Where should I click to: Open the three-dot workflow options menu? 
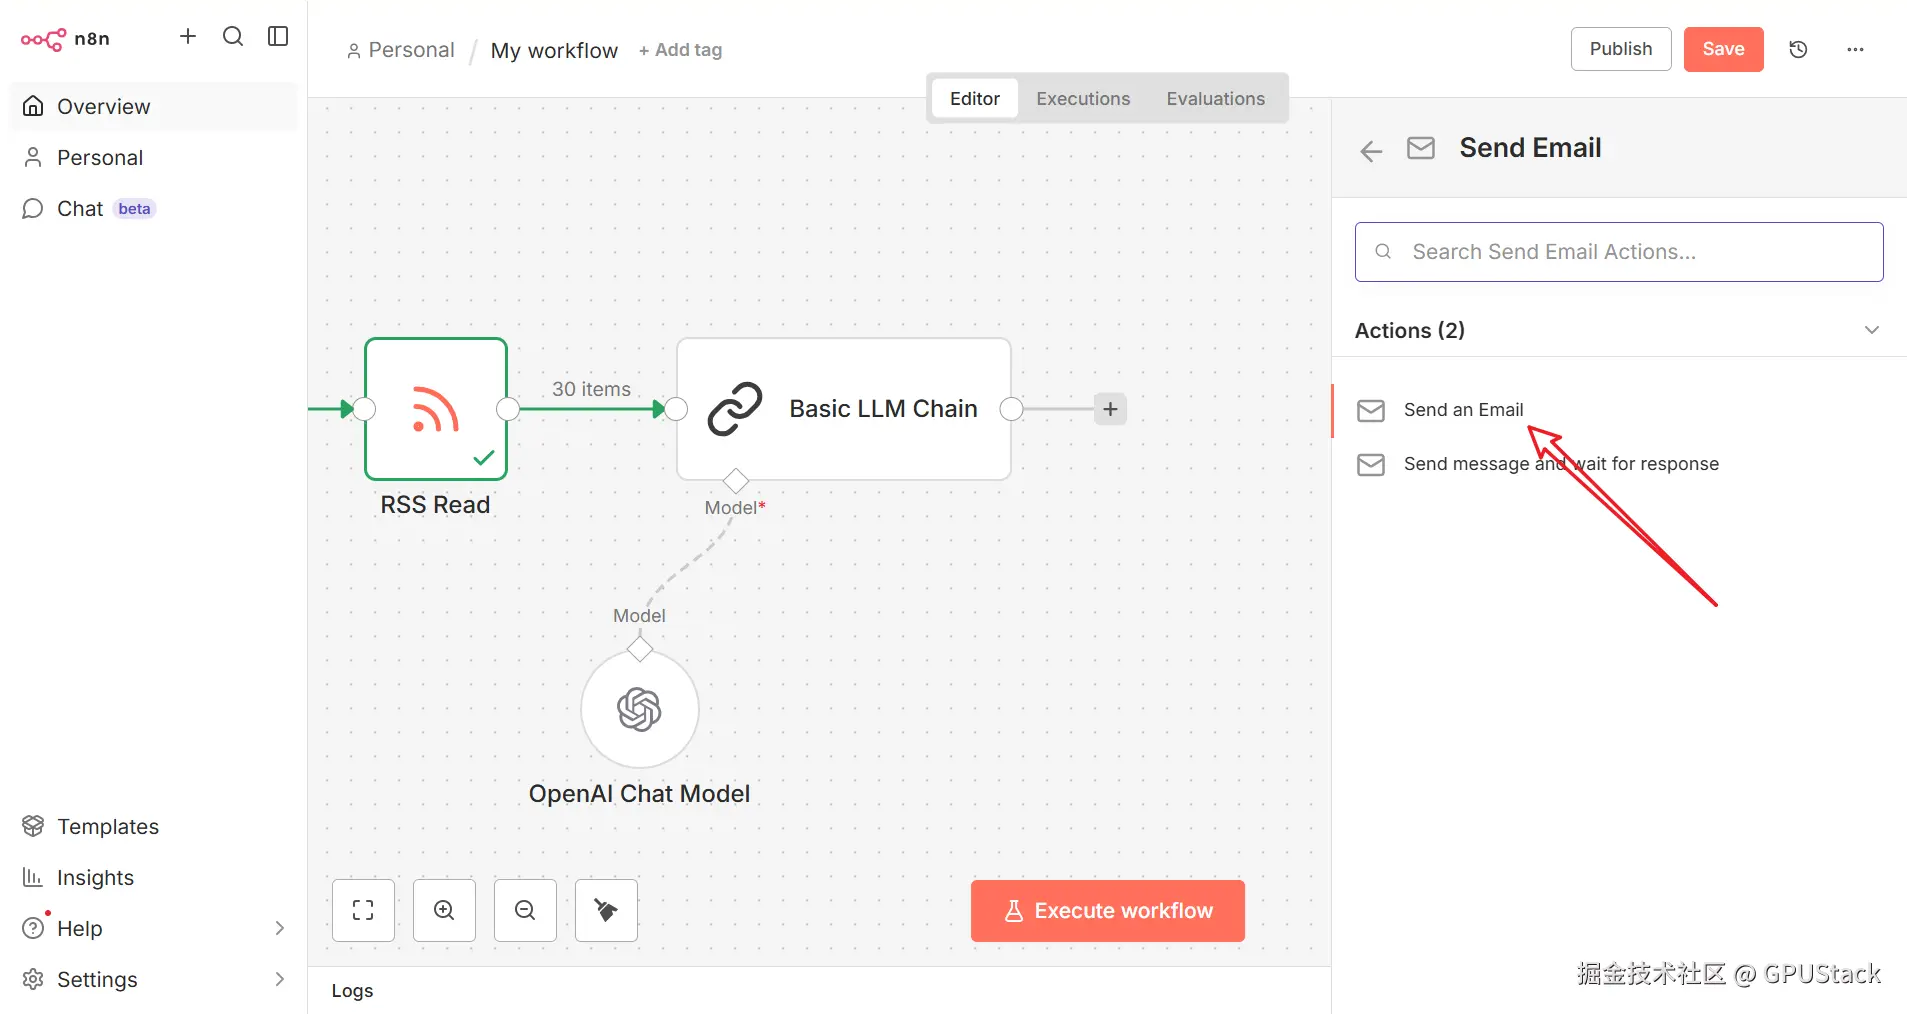tap(1855, 49)
